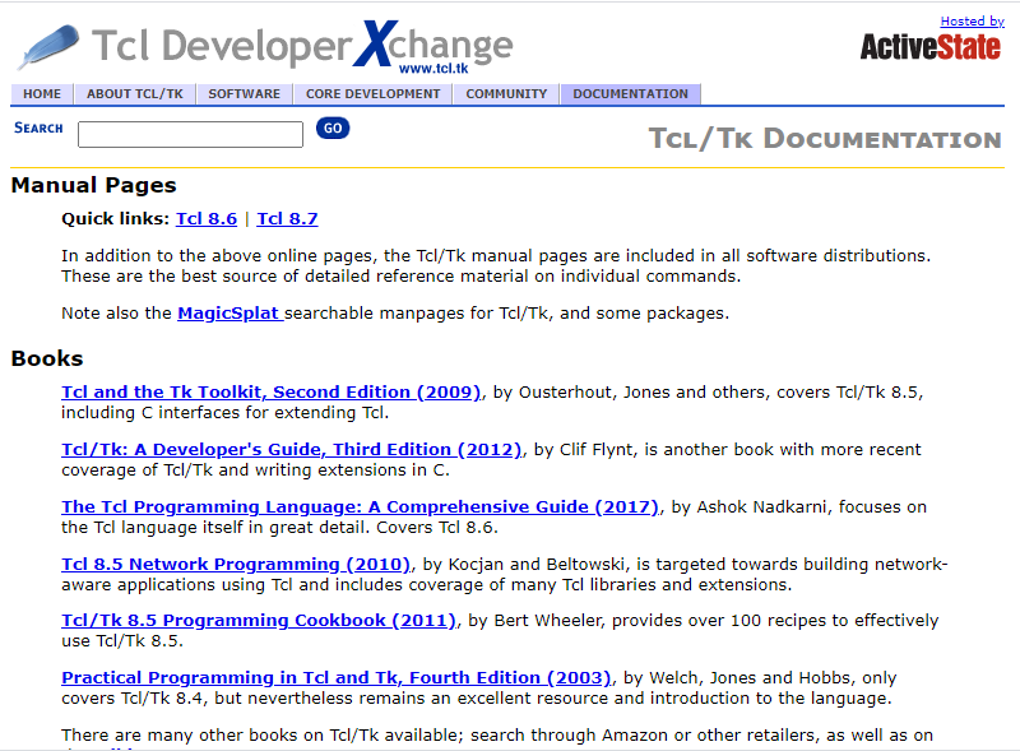1020x751 pixels.
Task: Select the DOCUMENTATION tab
Action: click(x=630, y=93)
